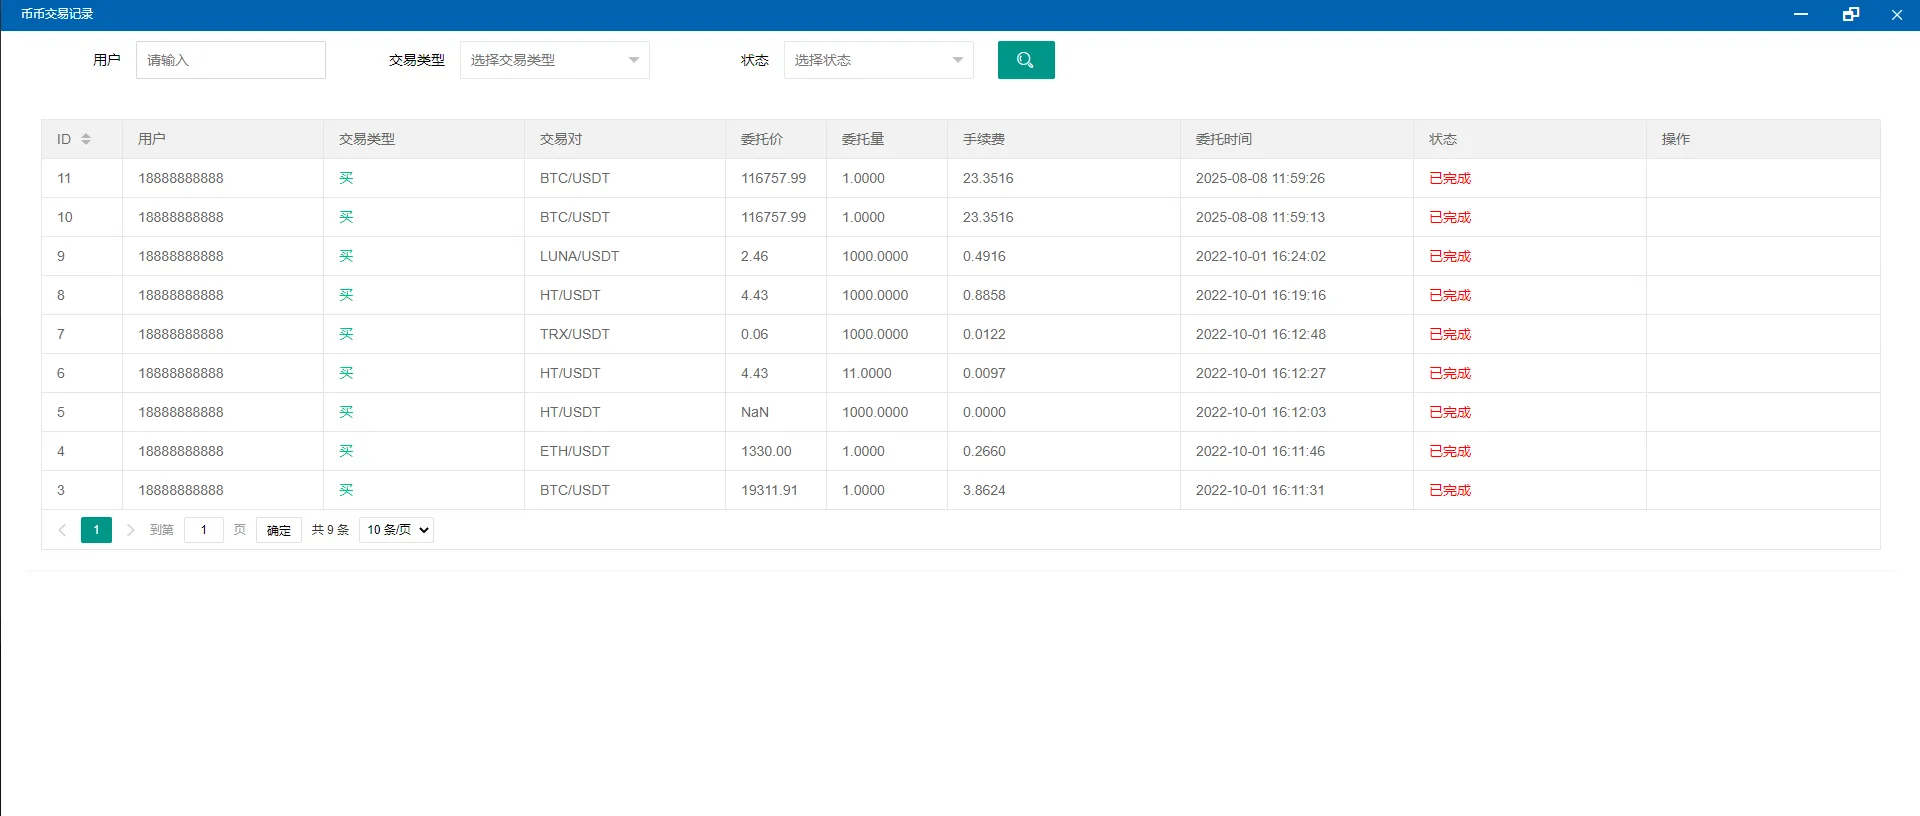Viewport: 1920px width, 816px height.
Task: Click the 委托时间 column header
Action: [1223, 139]
